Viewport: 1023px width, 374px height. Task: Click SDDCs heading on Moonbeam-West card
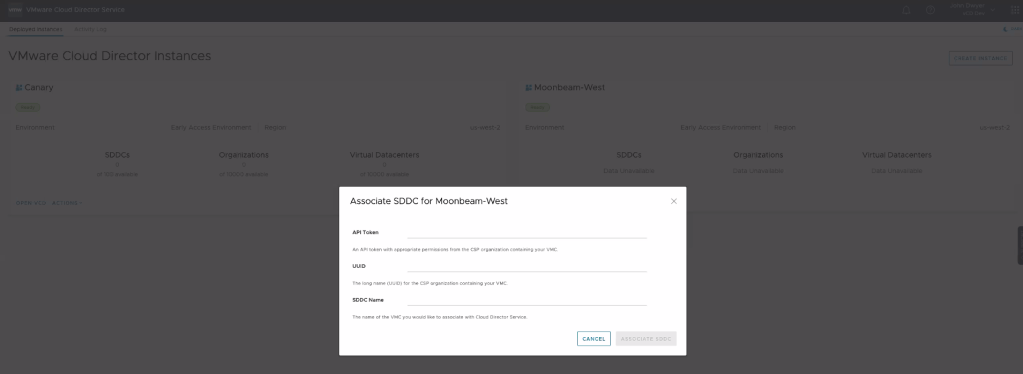[629, 155]
